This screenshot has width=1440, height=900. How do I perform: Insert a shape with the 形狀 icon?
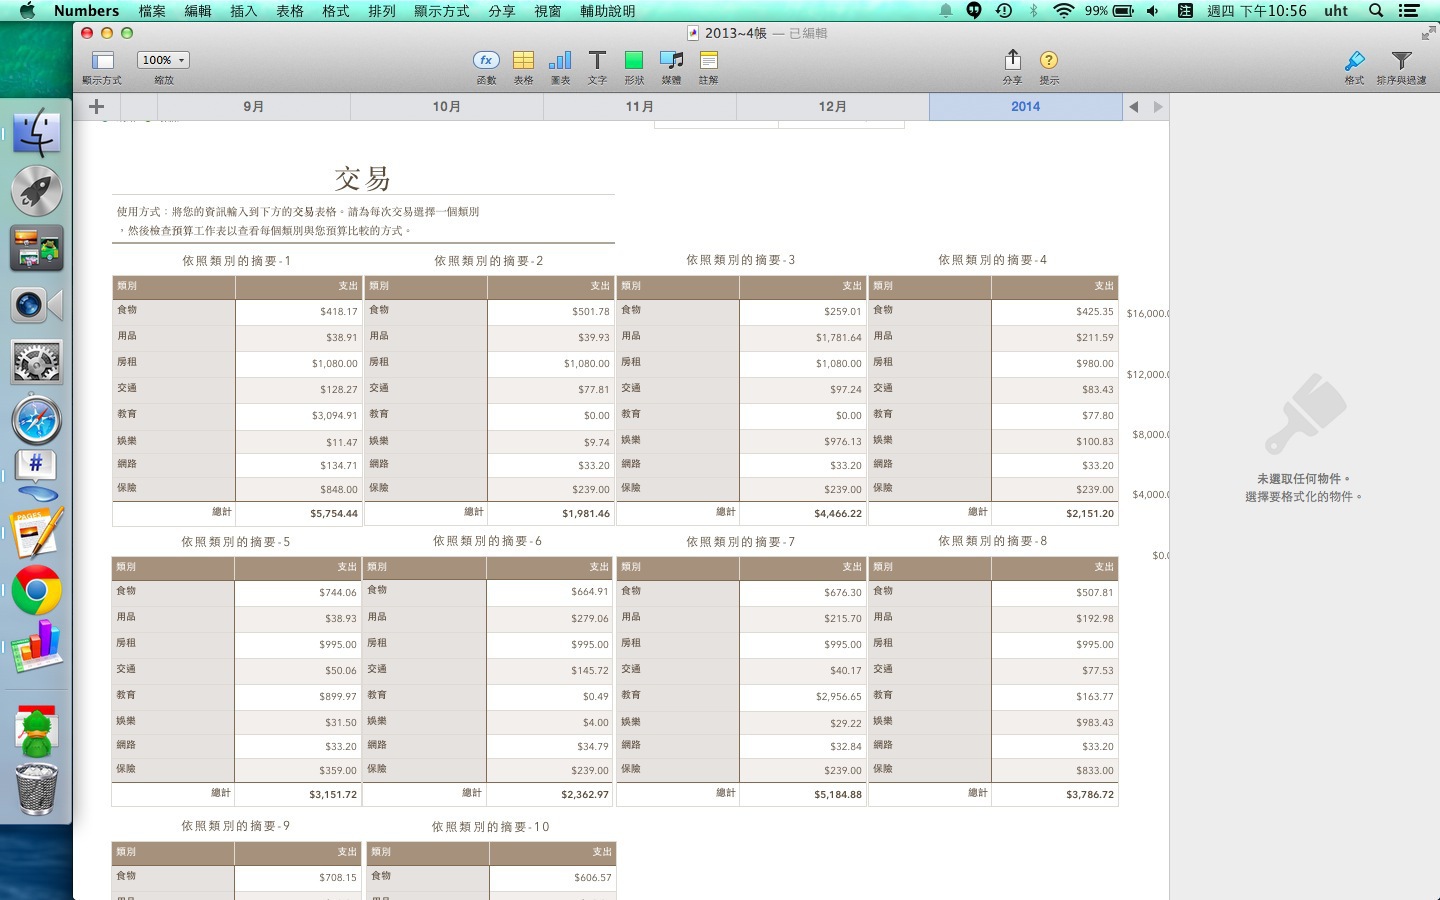click(x=634, y=60)
